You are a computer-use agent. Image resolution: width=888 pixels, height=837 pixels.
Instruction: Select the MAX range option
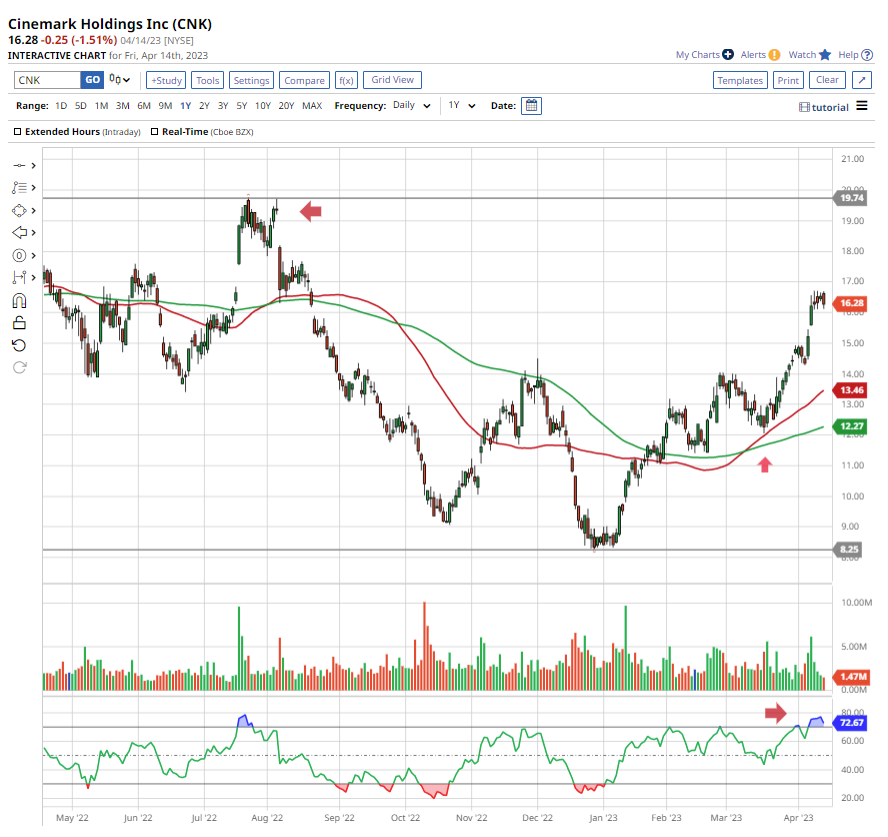[312, 106]
